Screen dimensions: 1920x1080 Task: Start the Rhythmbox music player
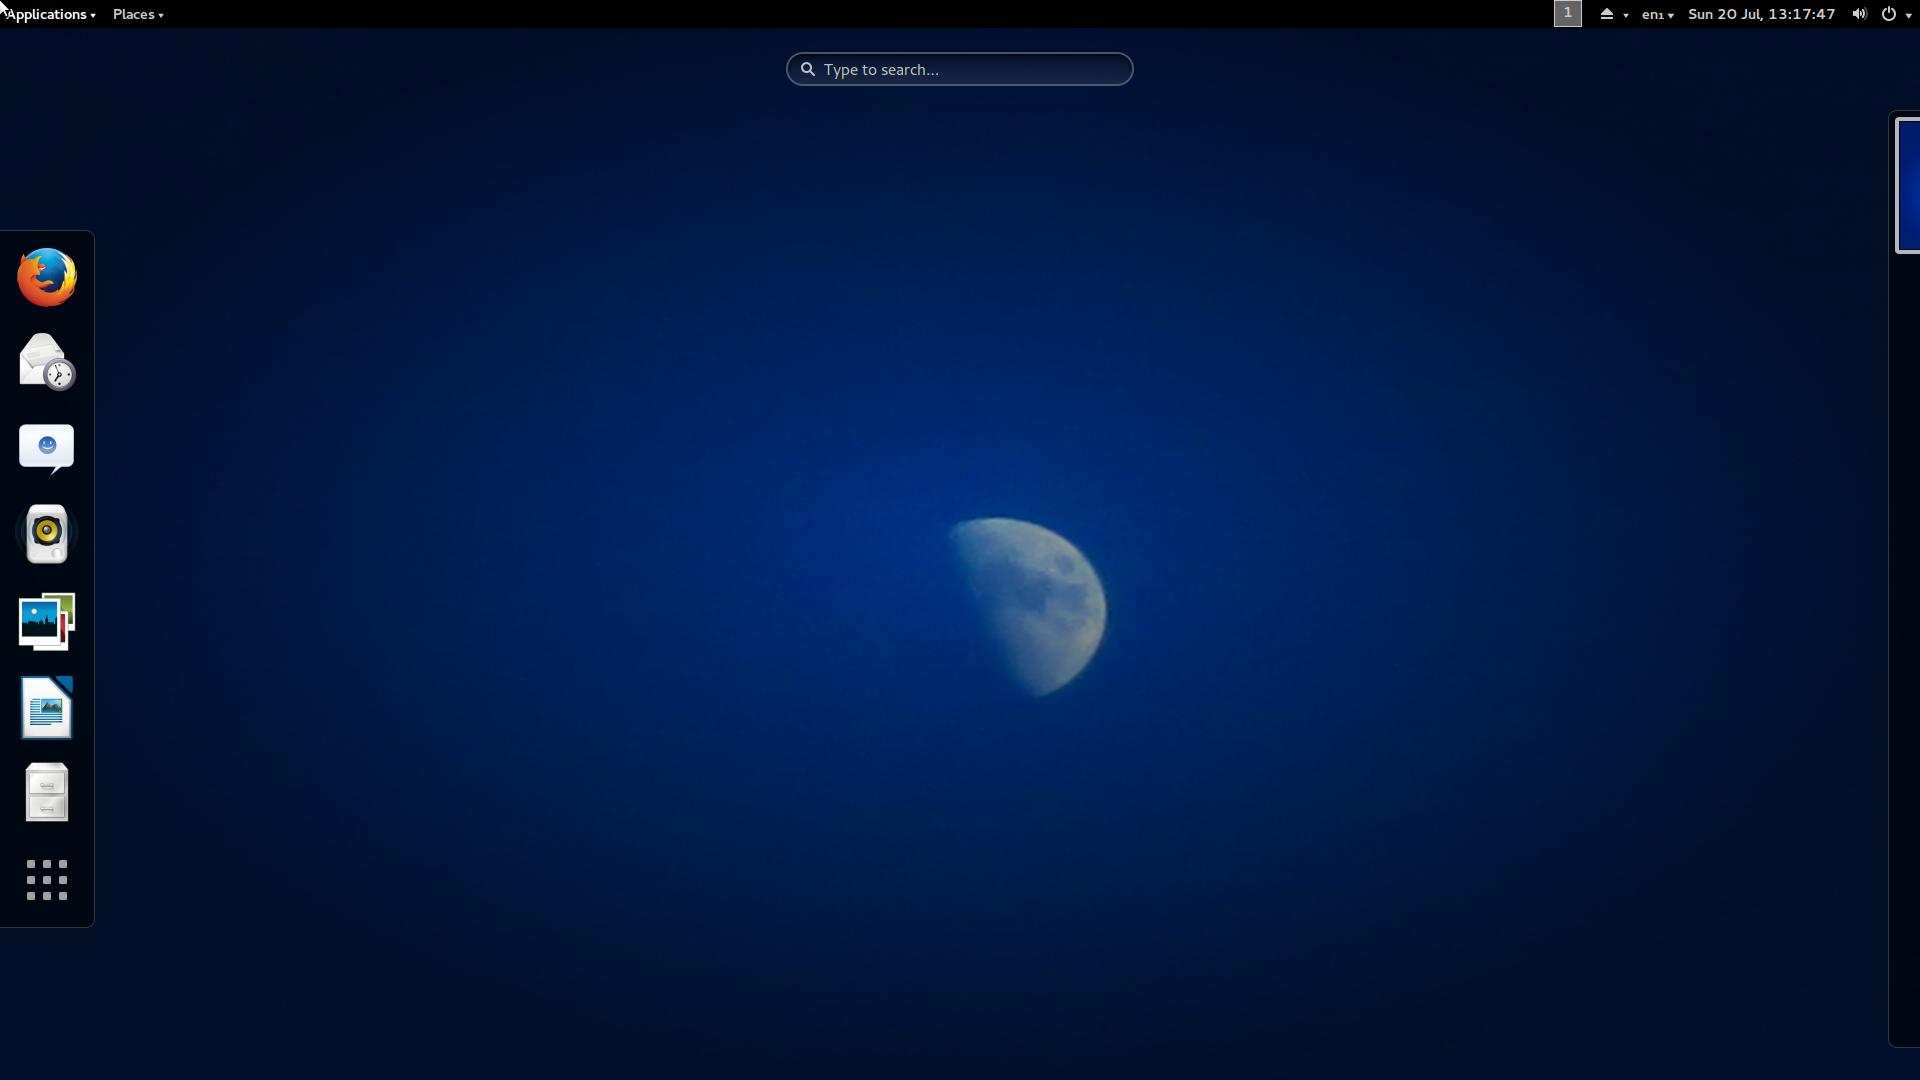47,533
